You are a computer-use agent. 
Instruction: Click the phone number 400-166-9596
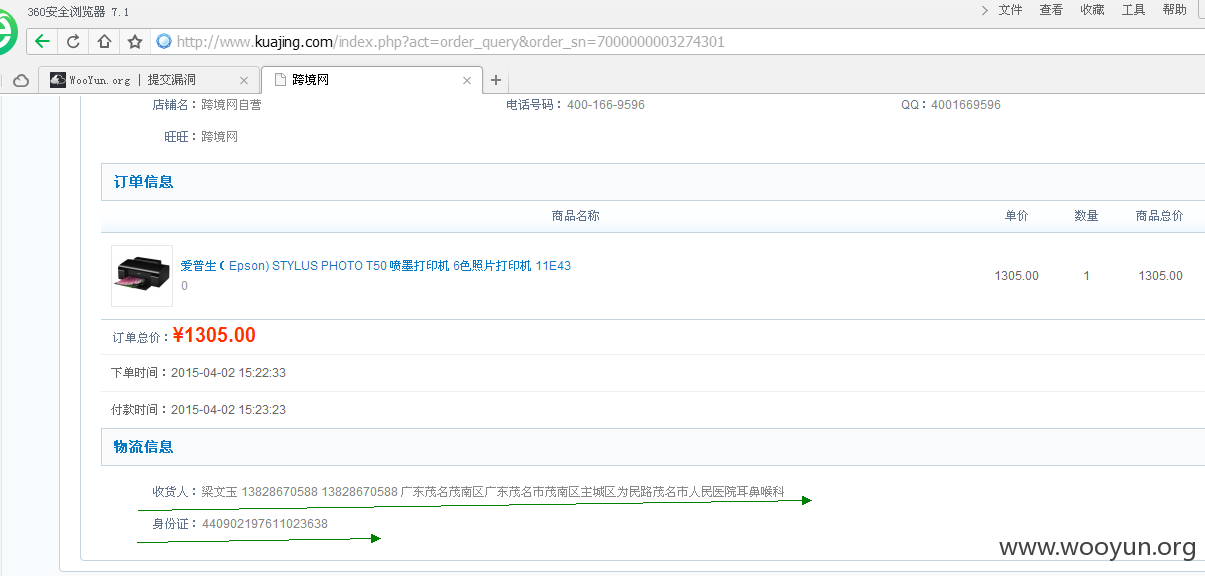[x=606, y=105]
